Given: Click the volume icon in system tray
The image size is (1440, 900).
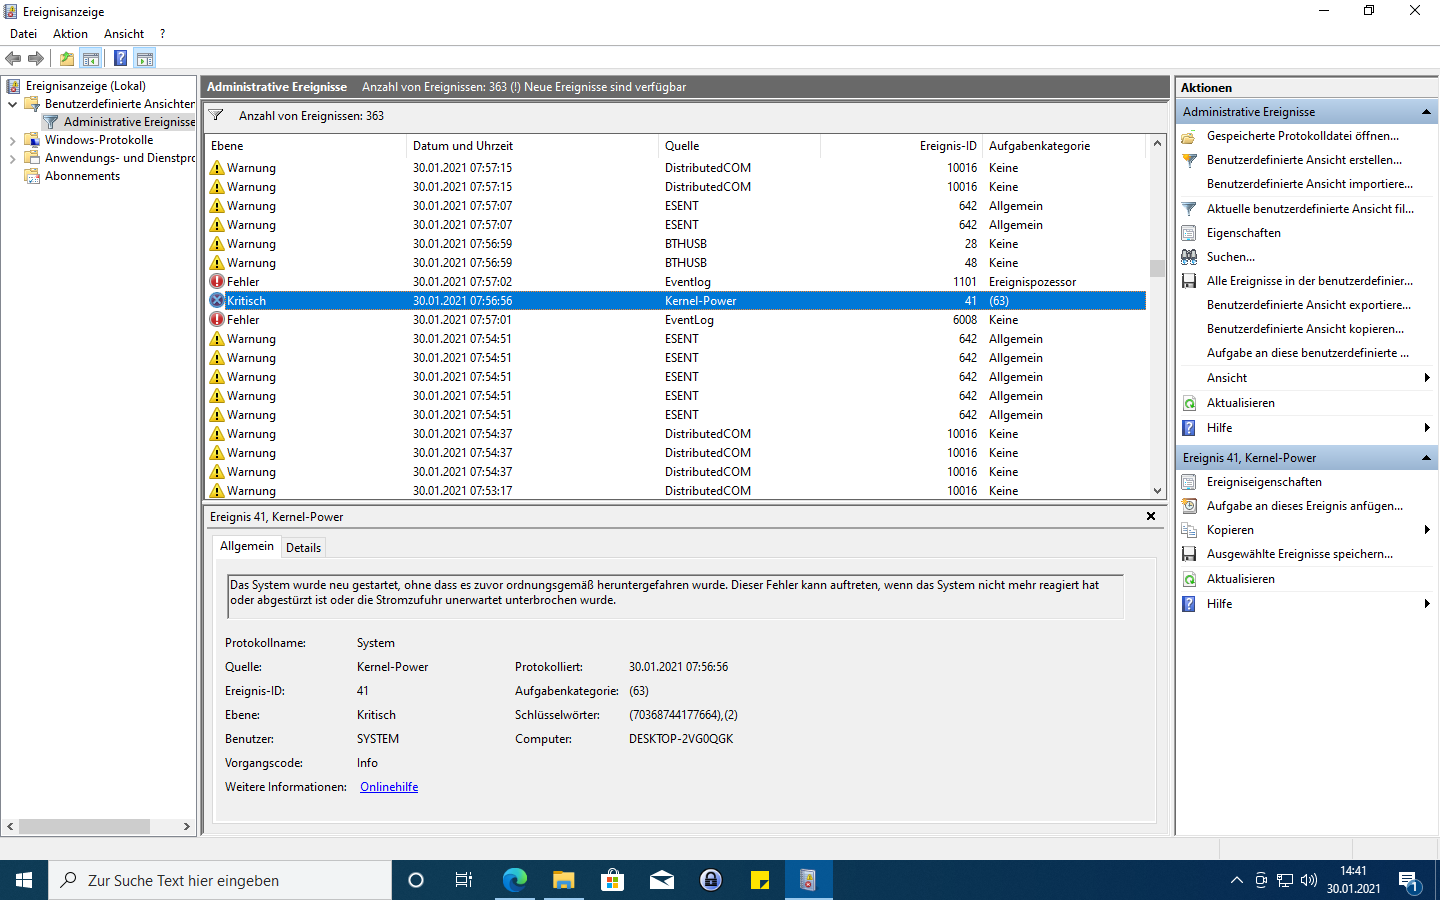Looking at the screenshot, I should click(1309, 880).
